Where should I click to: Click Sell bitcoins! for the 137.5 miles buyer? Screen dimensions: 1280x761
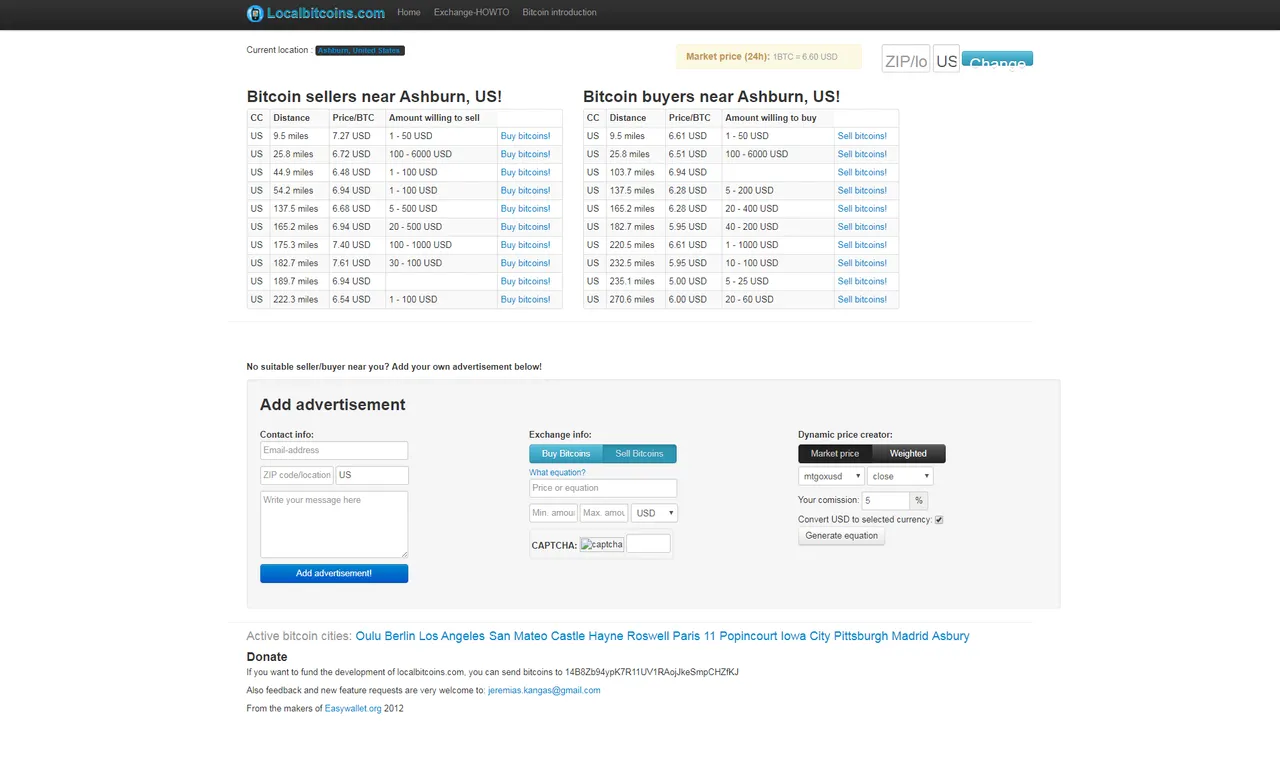(862, 190)
